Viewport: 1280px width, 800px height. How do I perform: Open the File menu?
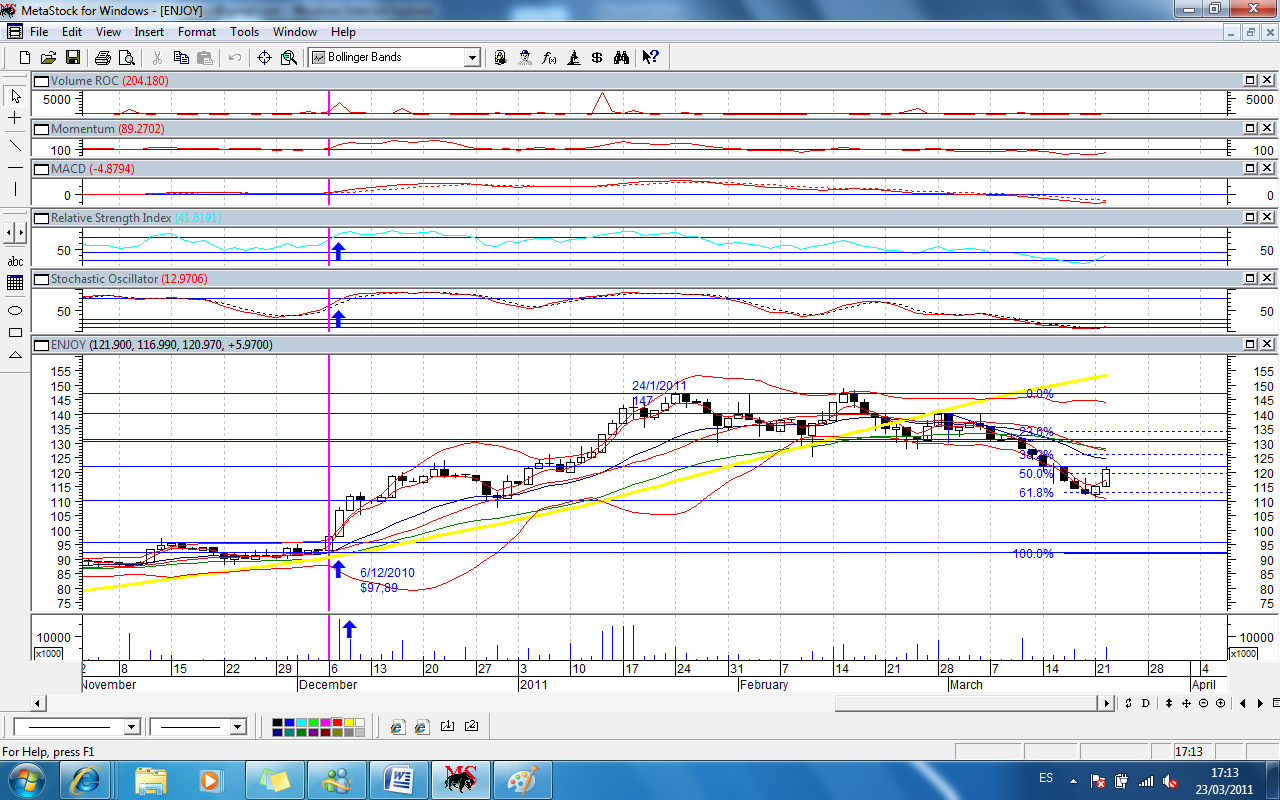coord(39,32)
